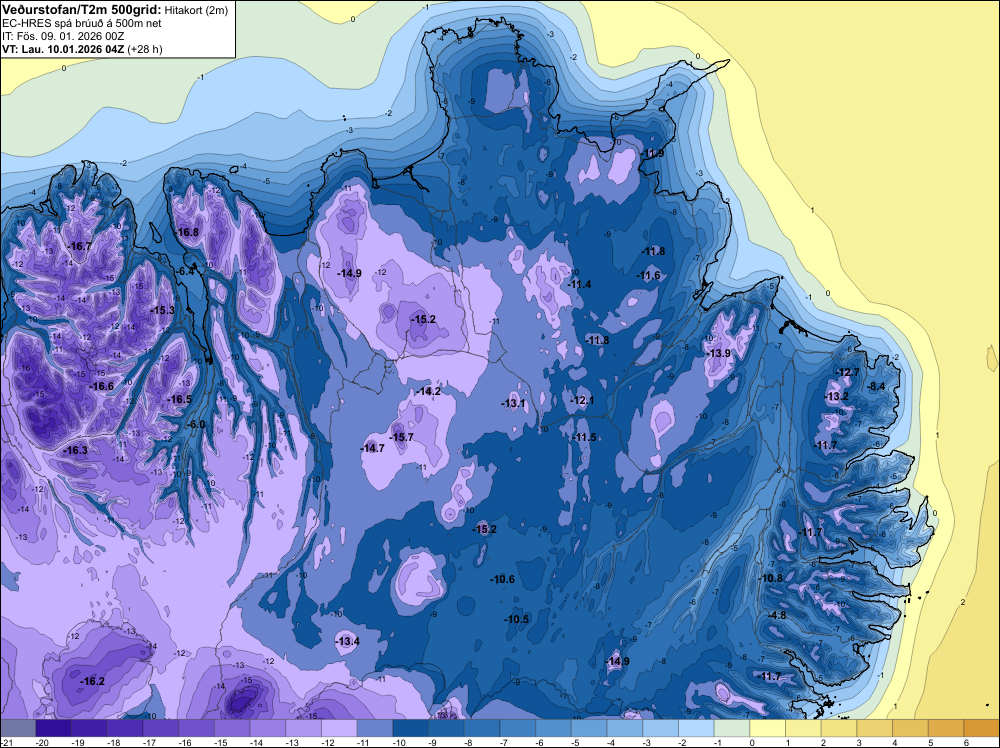This screenshot has height=748, width=1000.
Task: Click the legend swatch between -5 and -4
Action: (589, 728)
